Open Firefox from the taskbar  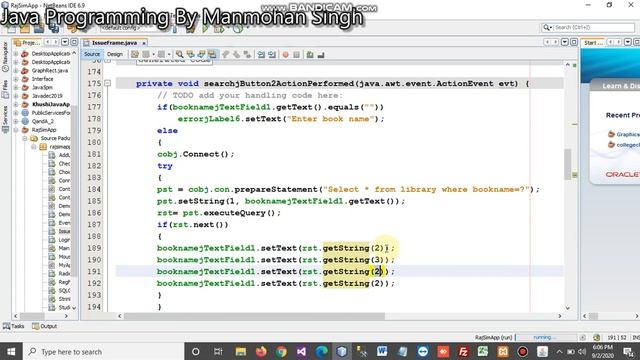(x=261, y=351)
